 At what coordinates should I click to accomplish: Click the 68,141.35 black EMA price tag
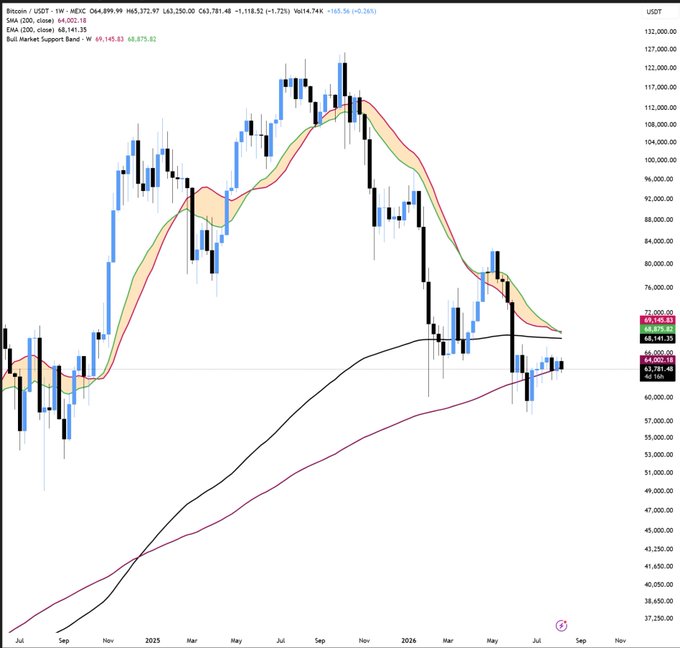[x=658, y=339]
